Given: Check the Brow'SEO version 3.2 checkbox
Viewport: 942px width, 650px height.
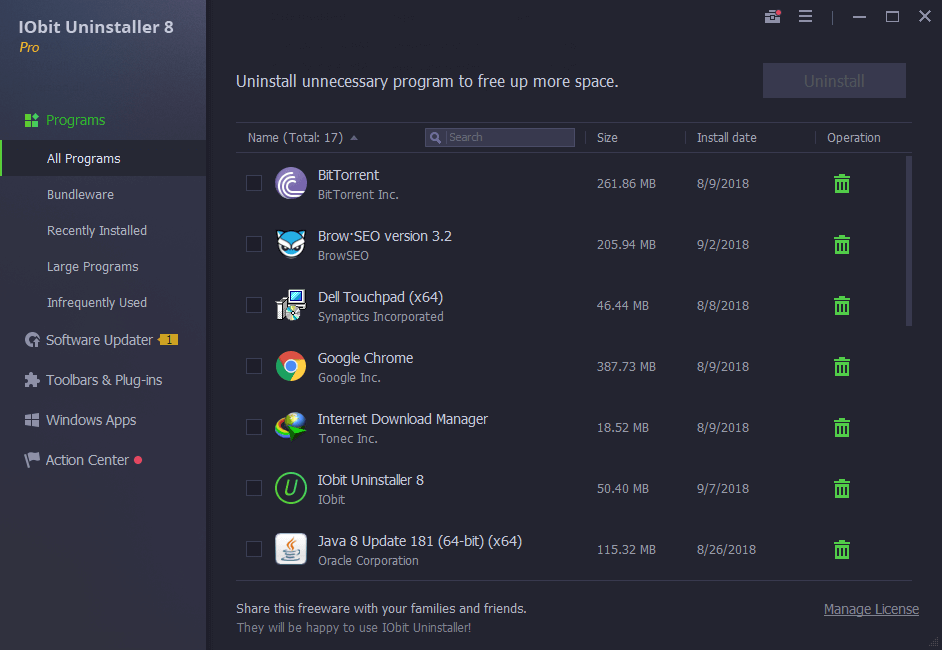Looking at the screenshot, I should 254,244.
